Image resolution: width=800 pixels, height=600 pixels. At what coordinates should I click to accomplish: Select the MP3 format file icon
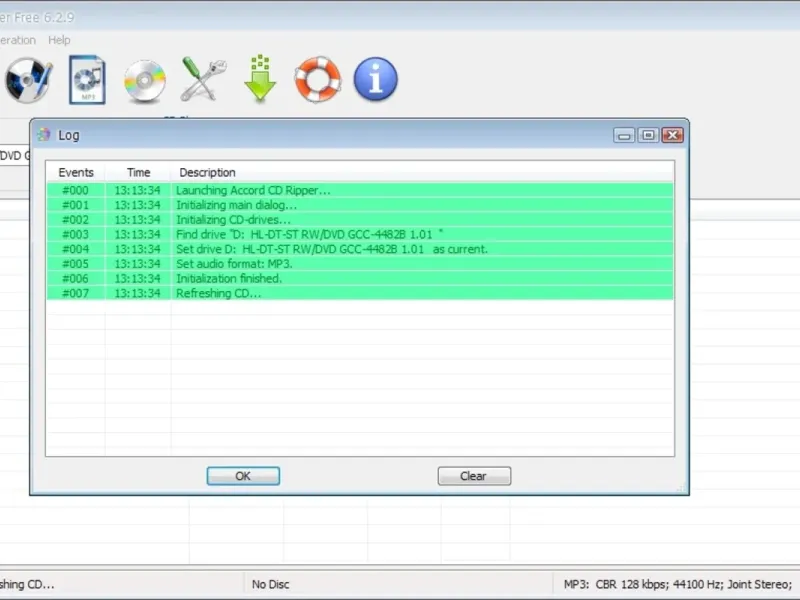click(x=87, y=80)
